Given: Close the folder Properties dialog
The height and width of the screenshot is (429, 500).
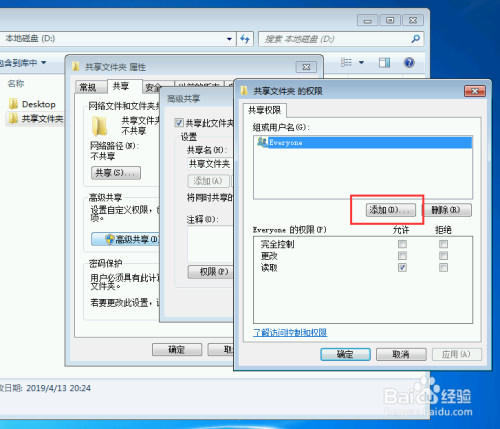Looking at the screenshot, I should click(x=306, y=67).
